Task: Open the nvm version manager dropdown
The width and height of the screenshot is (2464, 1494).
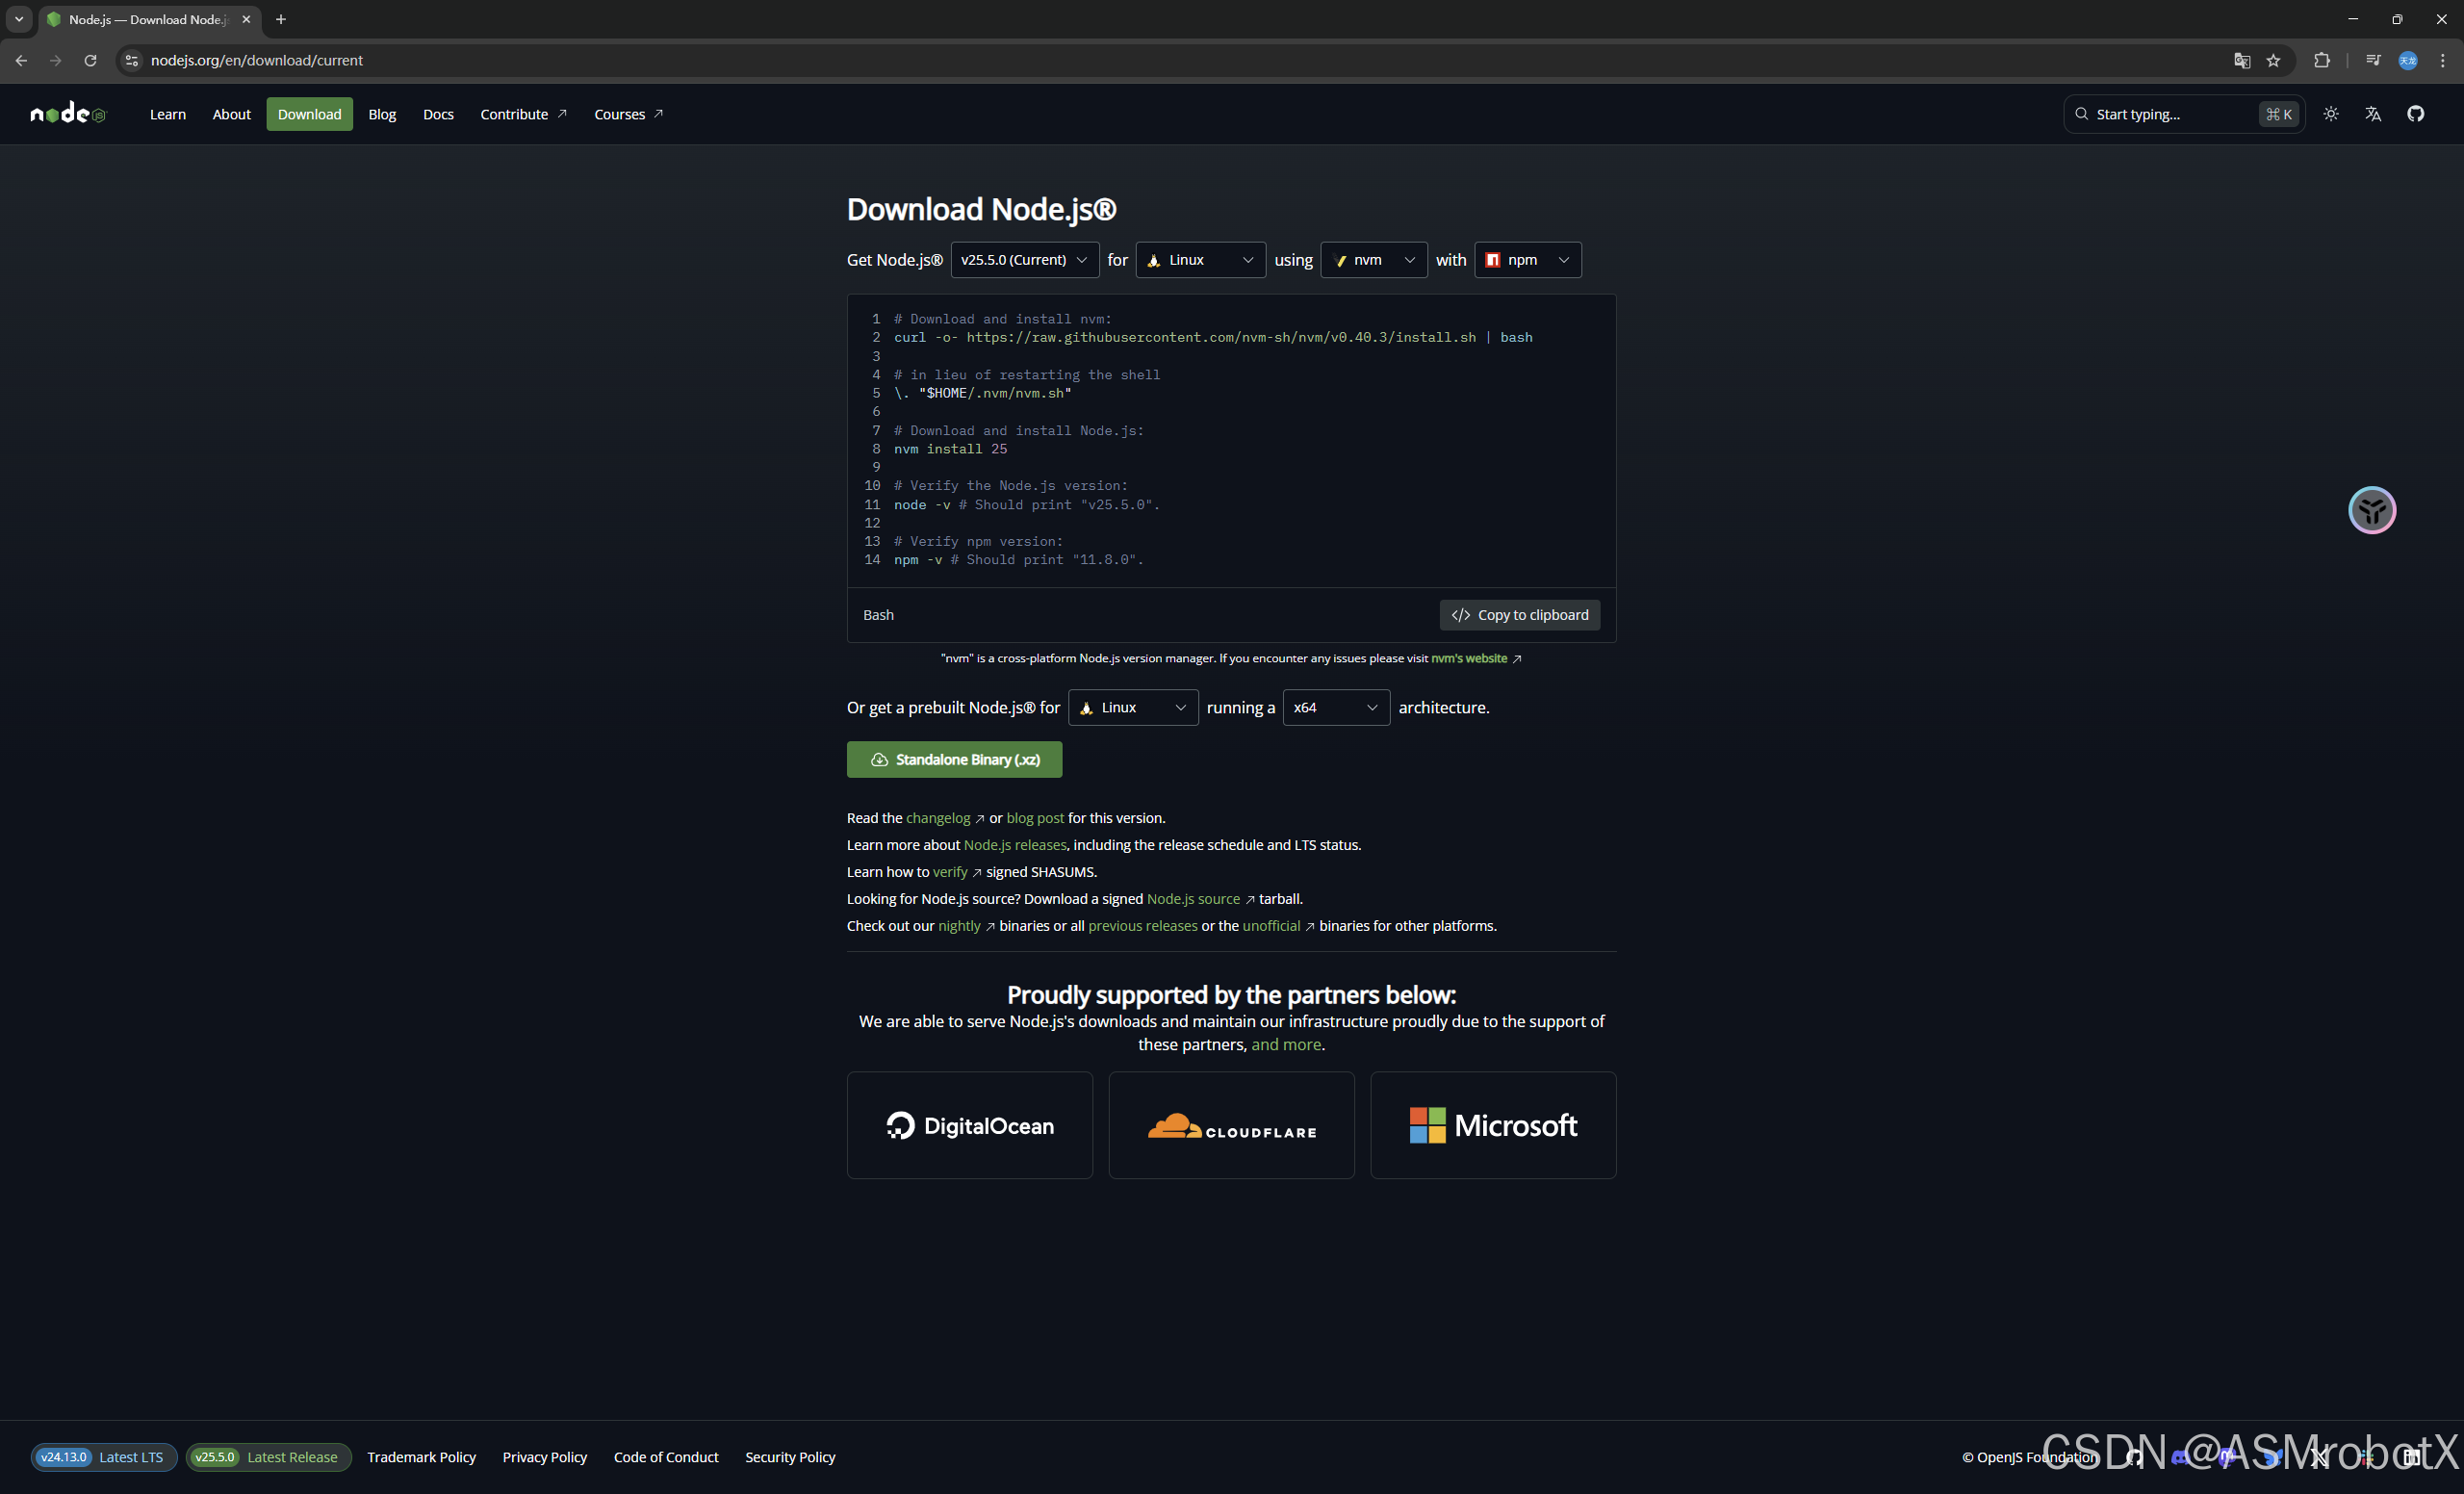Action: [x=1373, y=260]
